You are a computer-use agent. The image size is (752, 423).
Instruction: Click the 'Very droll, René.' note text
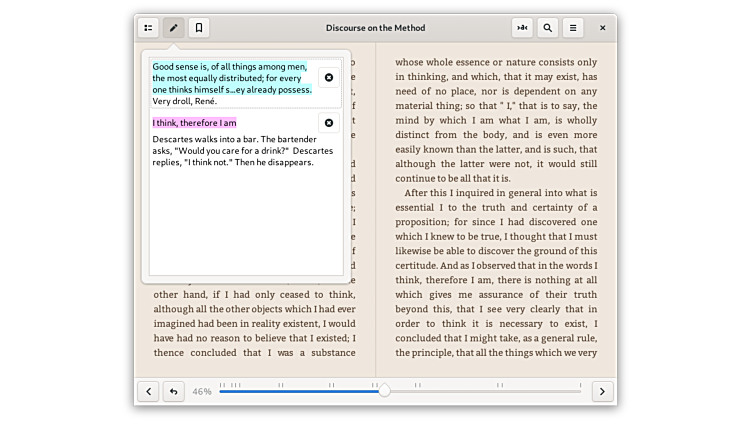tap(184, 101)
